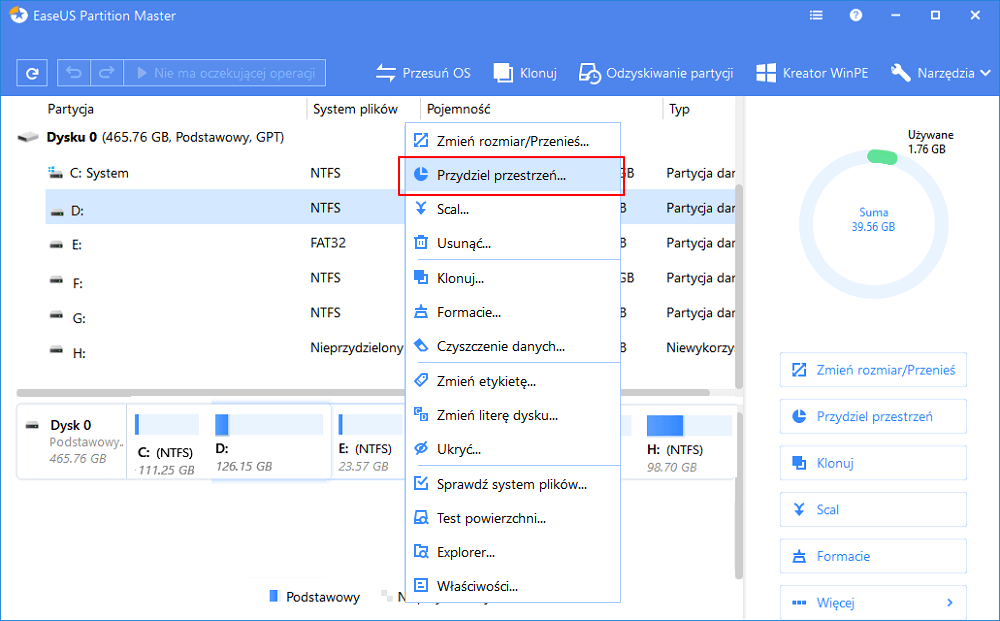
Task: Select the E: partition row in list
Action: click(x=225, y=244)
